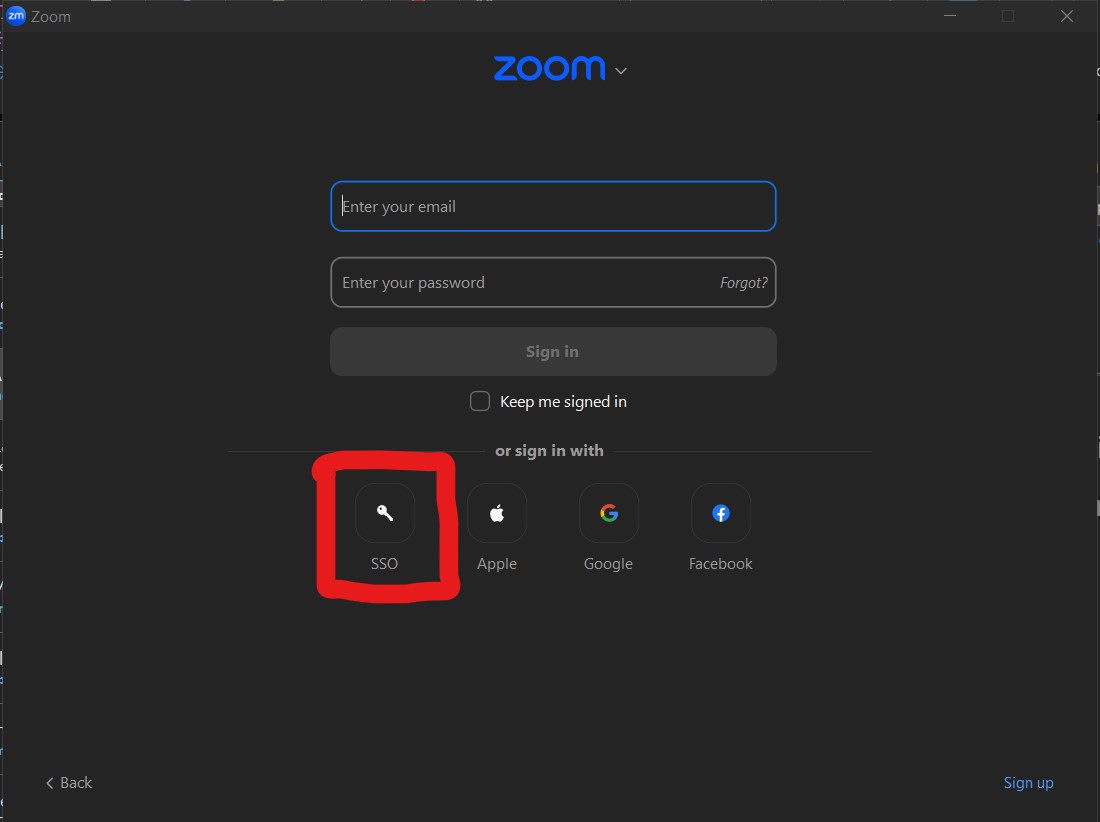Click the blue Zoom logo
This screenshot has width=1100, height=822.
point(549,68)
